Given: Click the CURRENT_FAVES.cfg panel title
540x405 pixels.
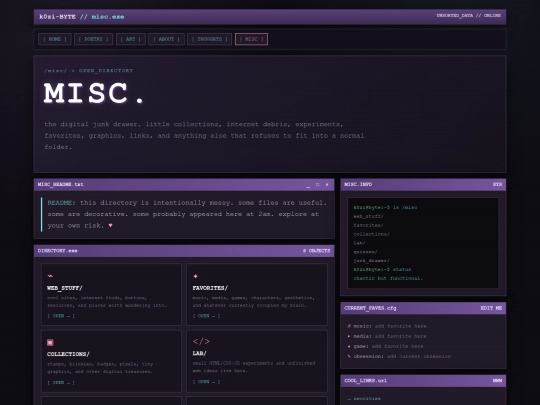Looking at the screenshot, I should pos(370,308).
